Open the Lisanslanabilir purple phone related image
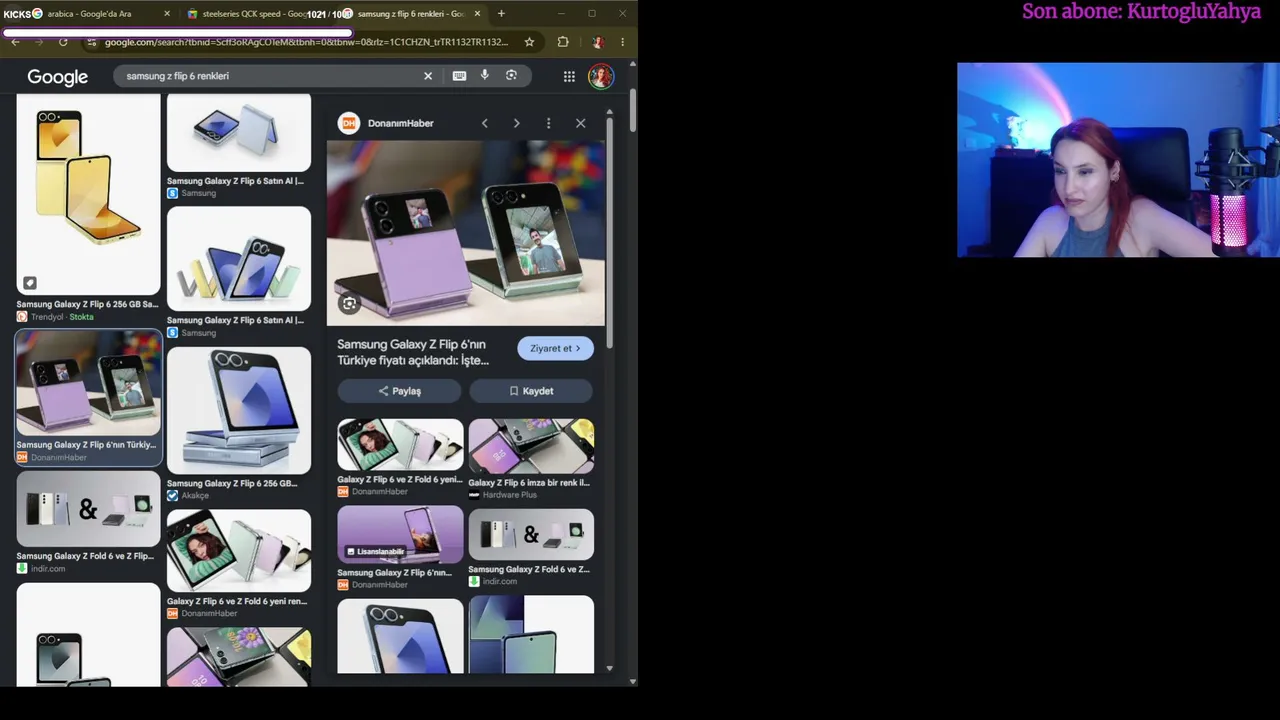Viewport: 1280px width, 720px height. click(400, 535)
